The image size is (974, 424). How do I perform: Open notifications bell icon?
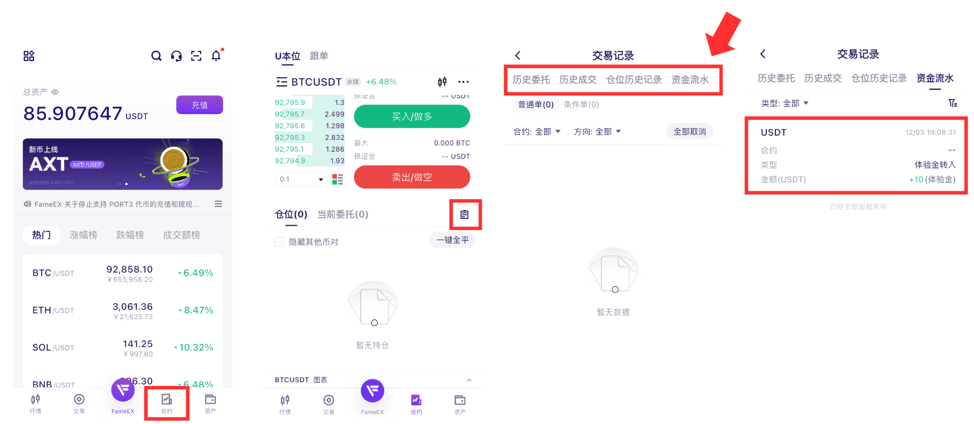click(x=216, y=56)
